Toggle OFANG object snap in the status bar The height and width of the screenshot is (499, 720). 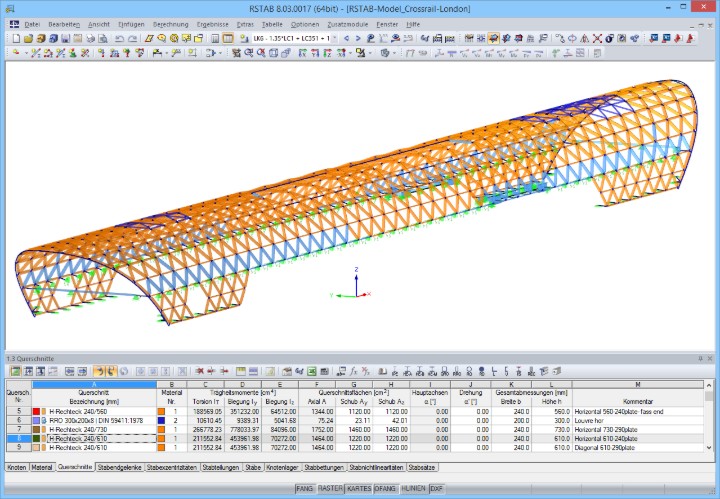click(x=386, y=489)
